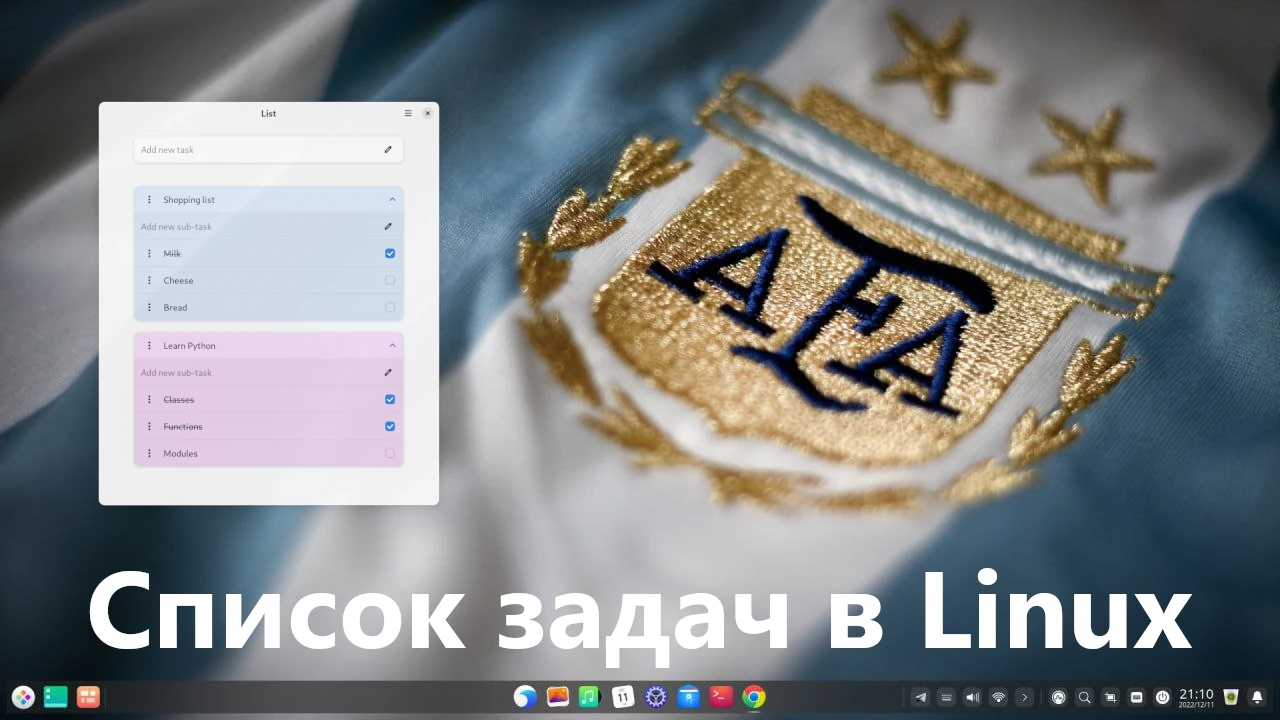The image size is (1280, 720).
Task: Open the onscreen keyboard tray icon
Action: (946, 697)
